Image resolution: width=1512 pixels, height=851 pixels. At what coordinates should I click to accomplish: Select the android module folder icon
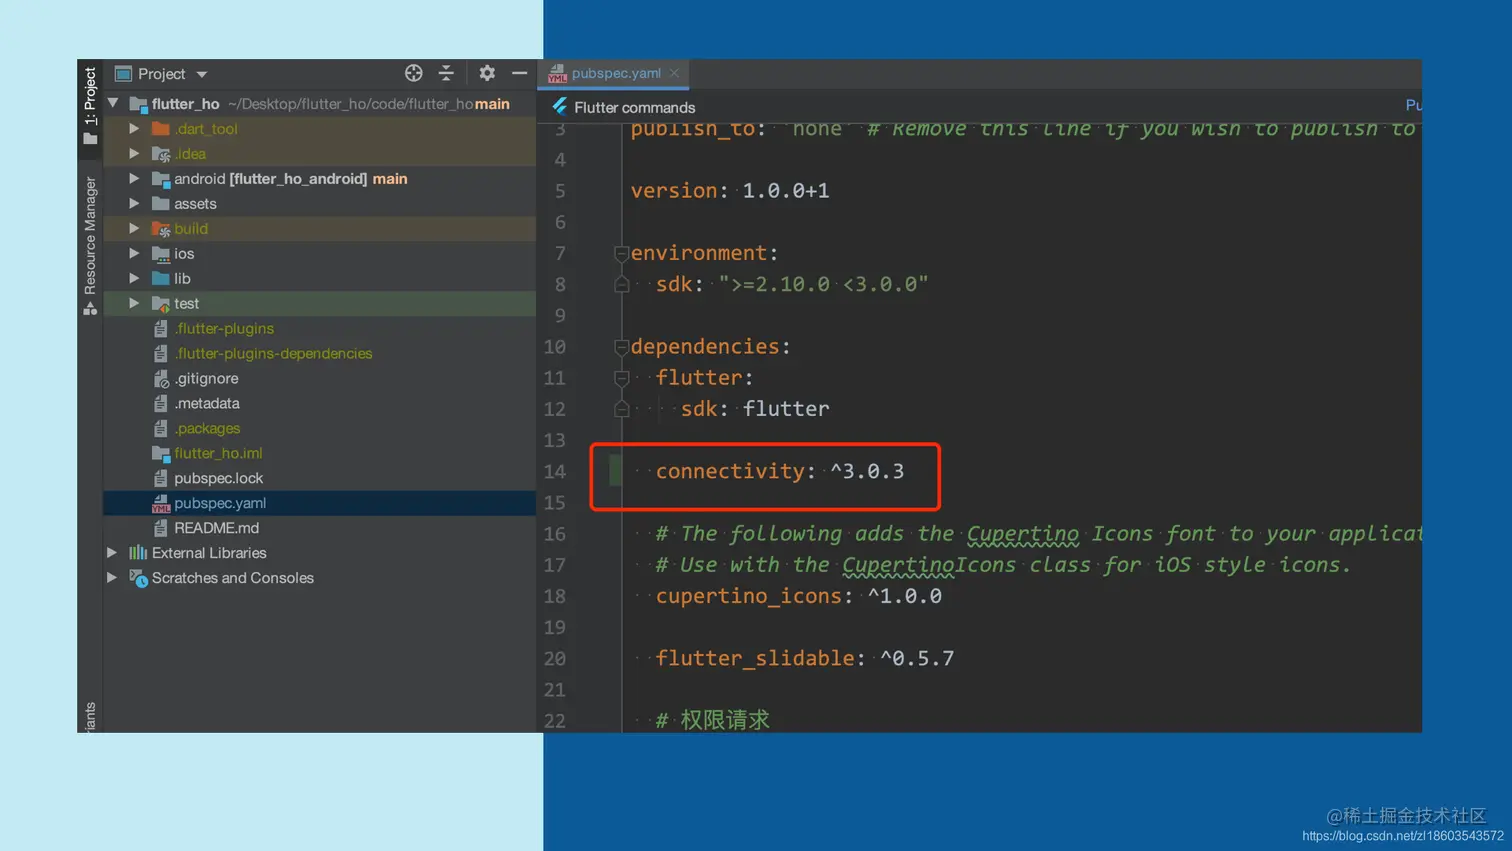pyautogui.click(x=160, y=179)
